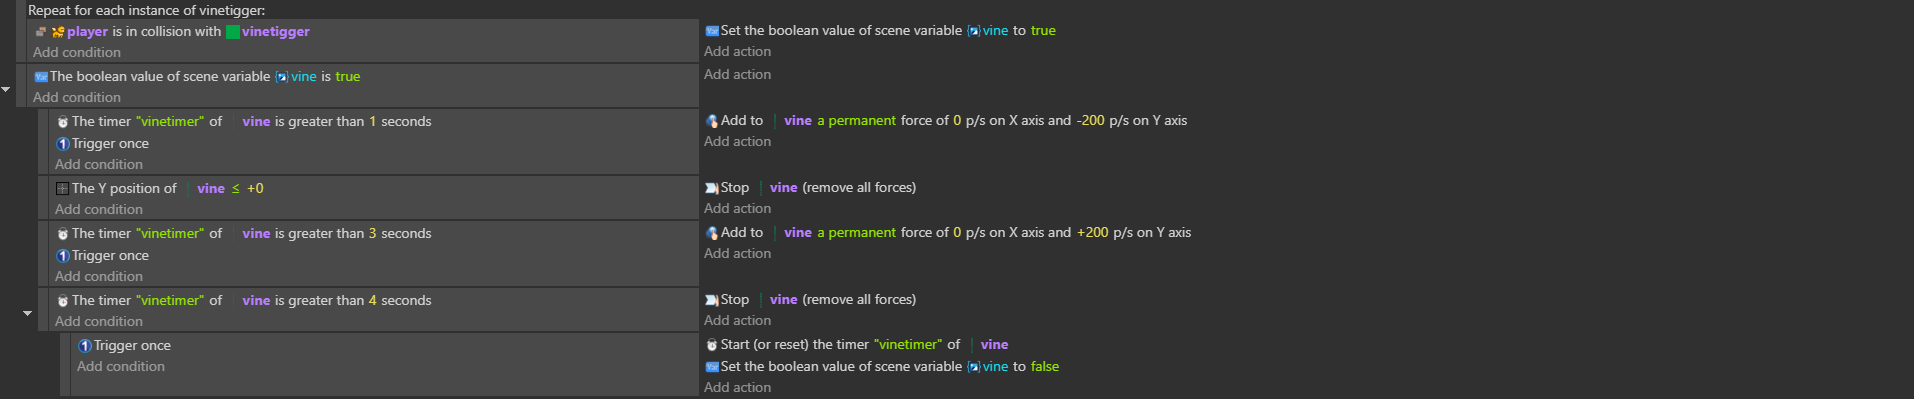
Task: Collapse the event with vine is true condition
Action: [6, 90]
